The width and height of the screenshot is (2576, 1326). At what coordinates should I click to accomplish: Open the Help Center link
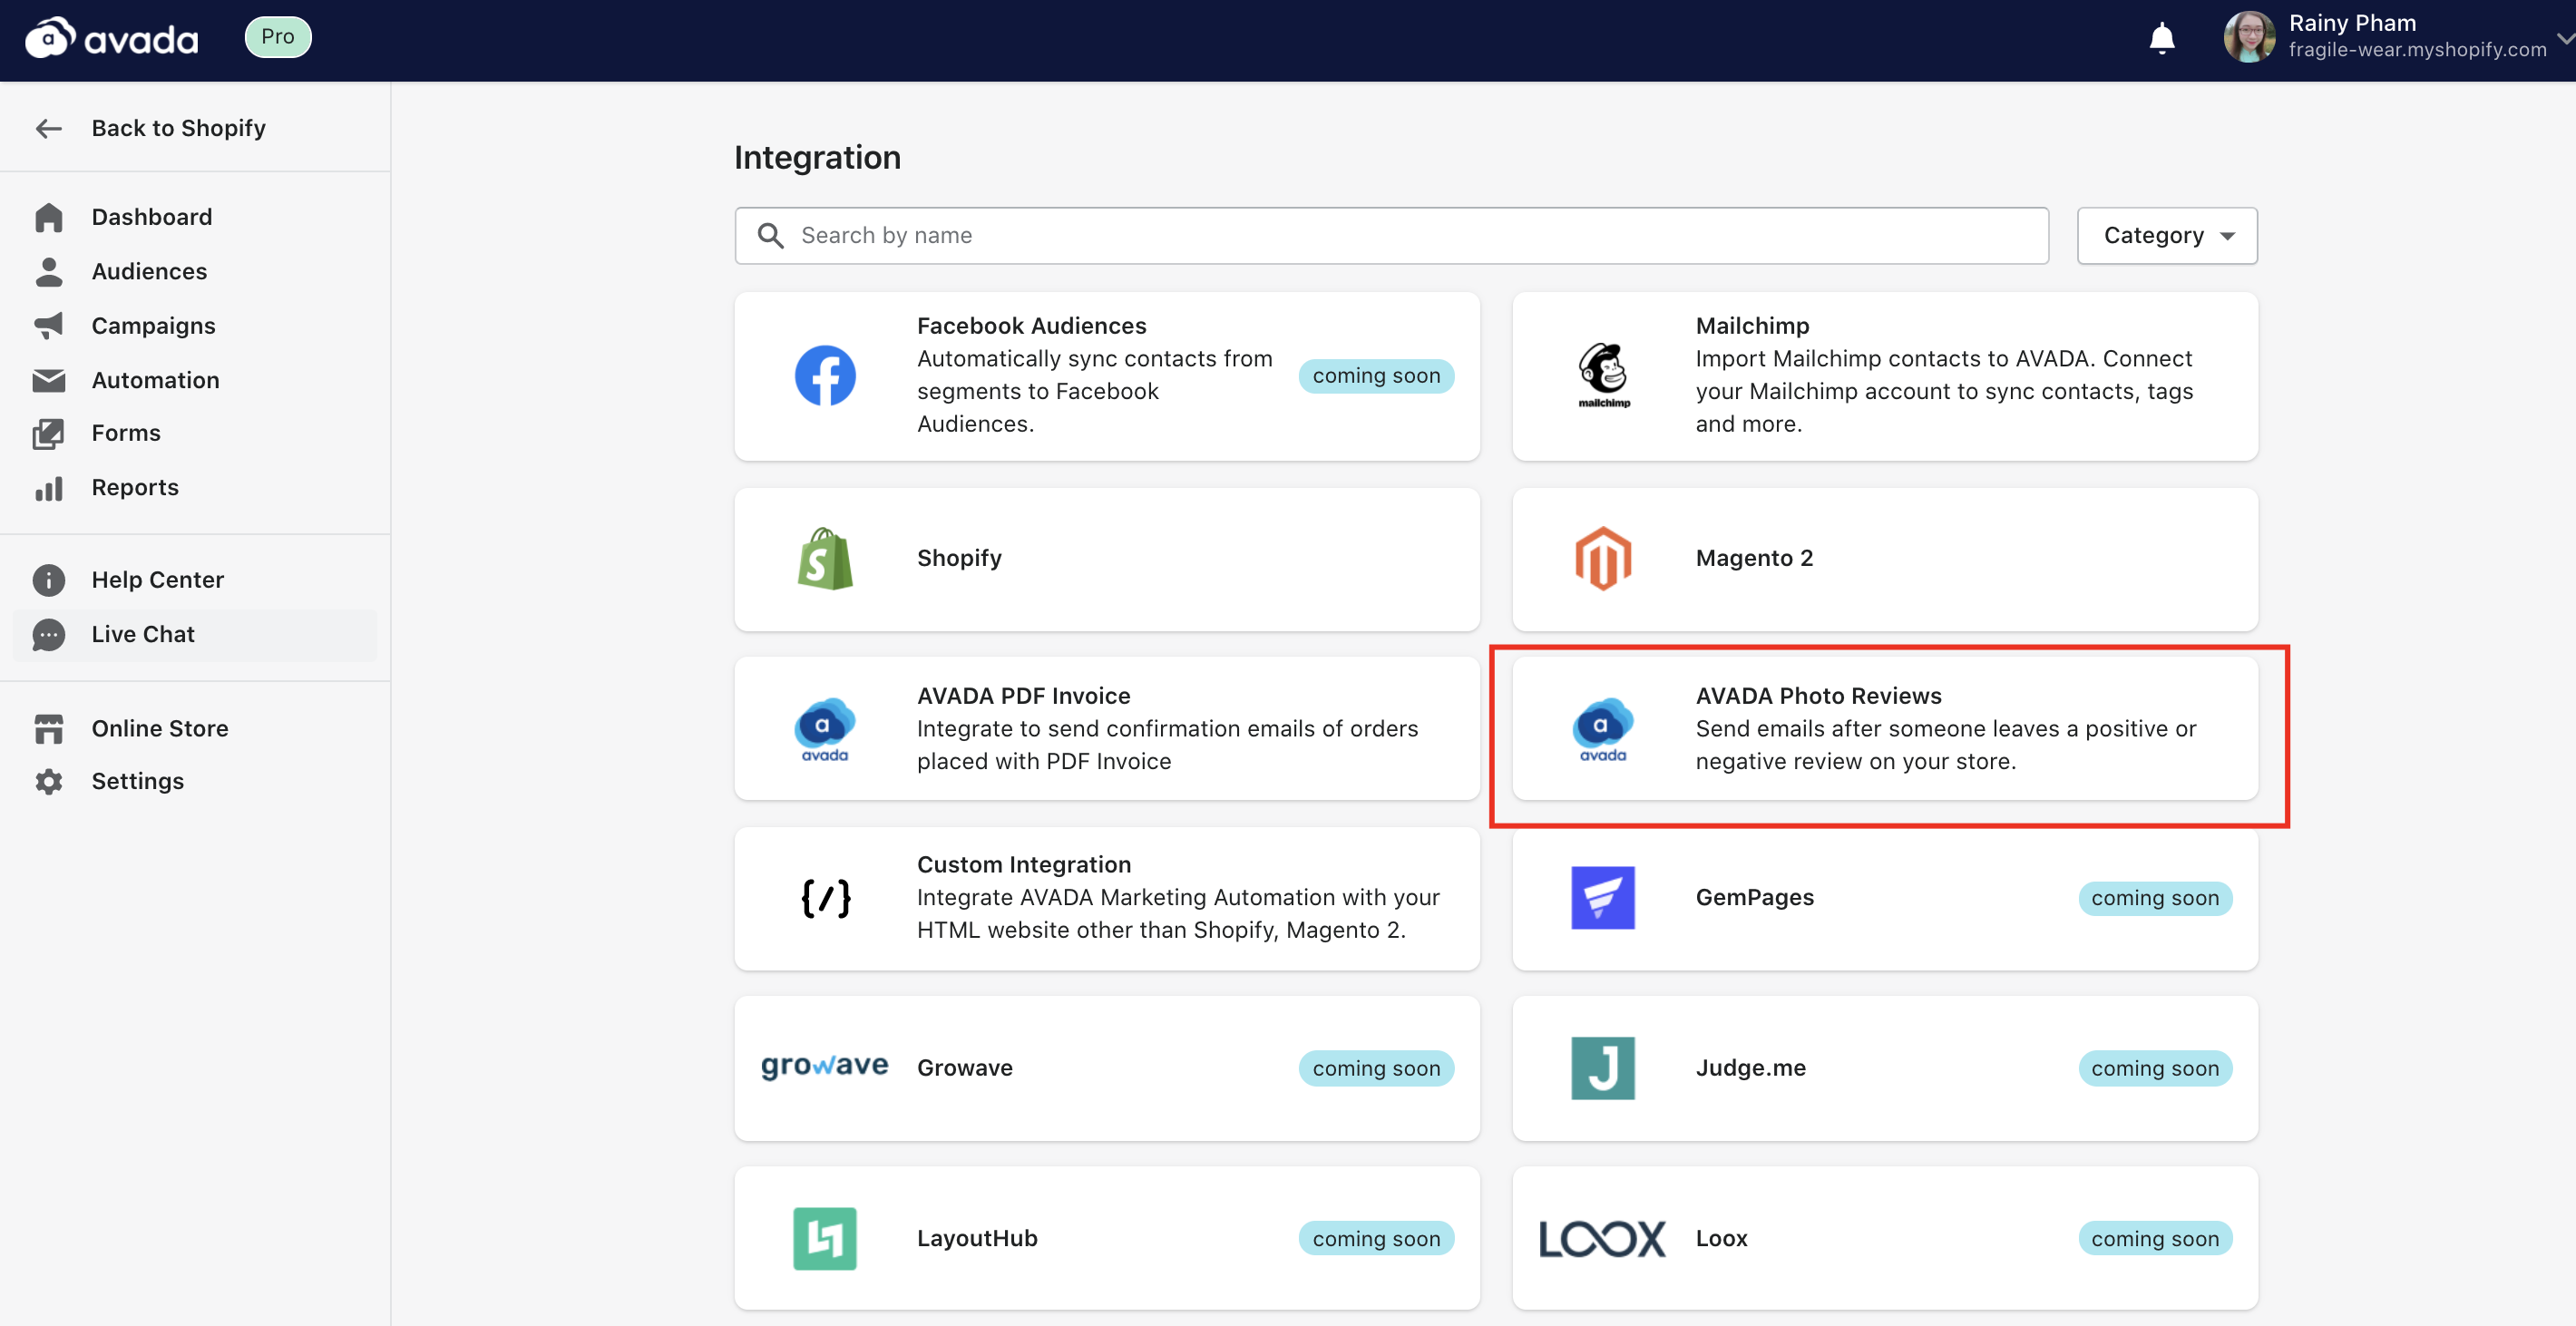[157, 580]
